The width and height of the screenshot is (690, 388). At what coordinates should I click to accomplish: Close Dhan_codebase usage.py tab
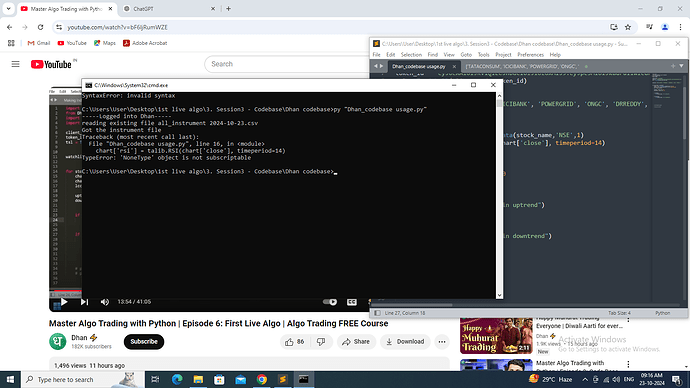coord(454,66)
